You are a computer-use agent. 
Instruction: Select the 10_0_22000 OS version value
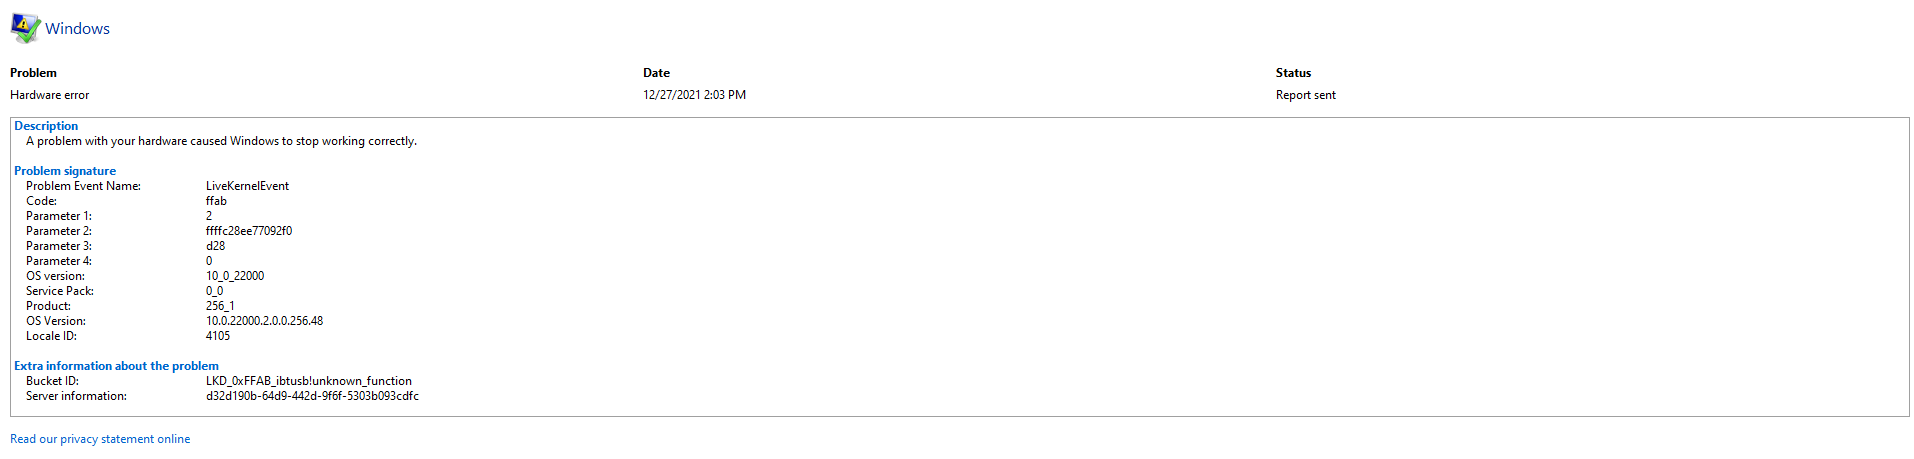click(x=235, y=276)
